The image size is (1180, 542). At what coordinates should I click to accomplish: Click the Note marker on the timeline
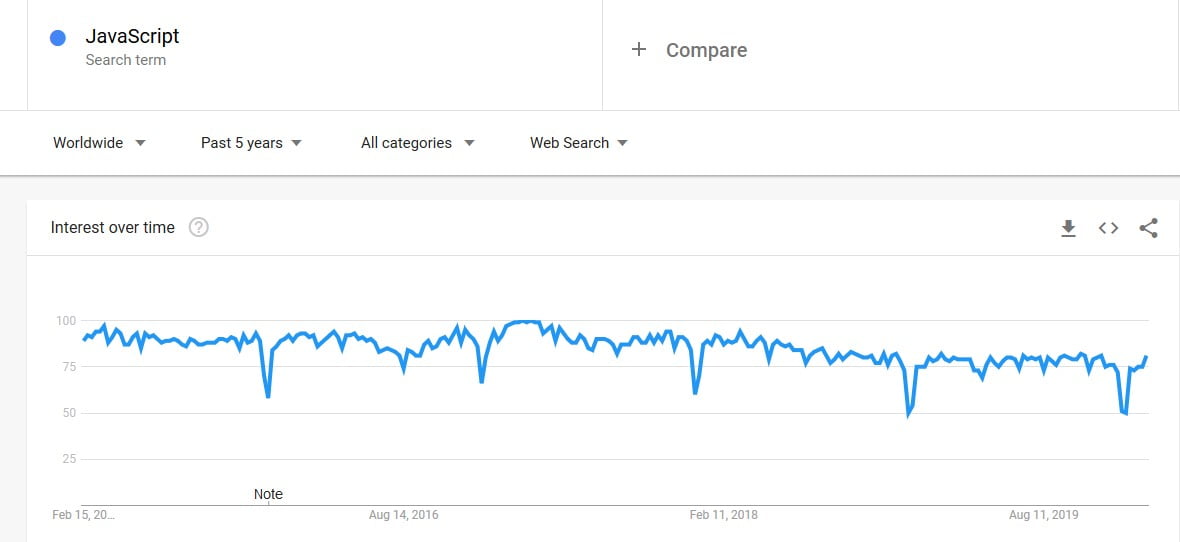click(x=268, y=494)
